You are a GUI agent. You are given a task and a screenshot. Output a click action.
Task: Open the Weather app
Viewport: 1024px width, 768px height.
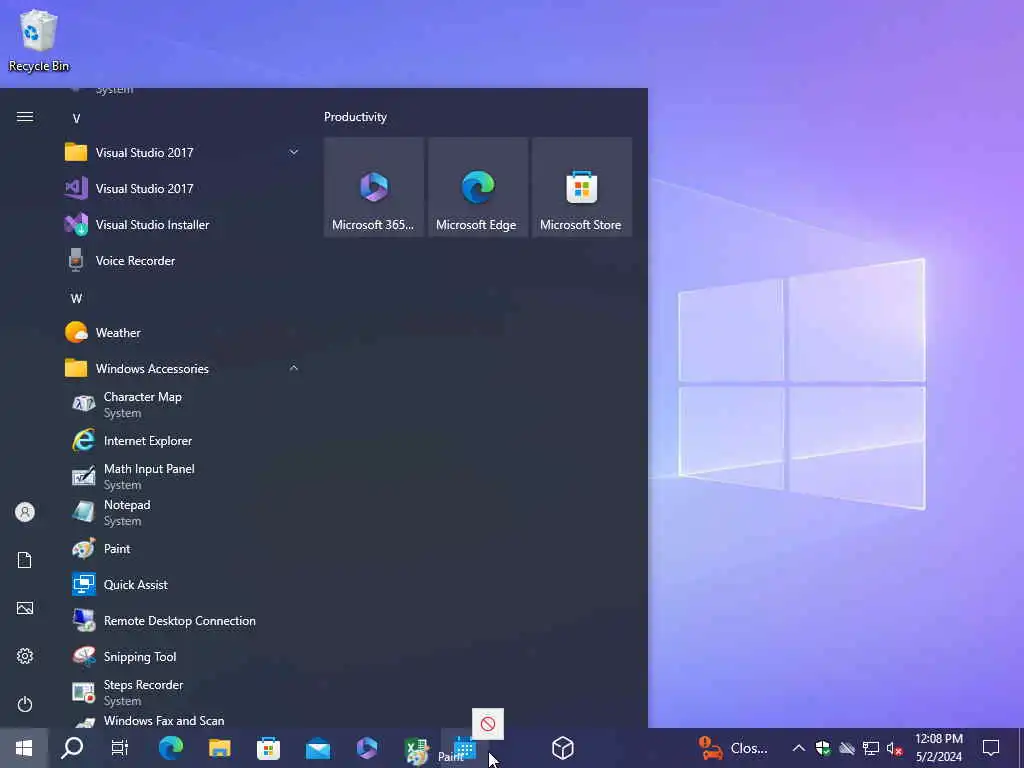coord(182,332)
